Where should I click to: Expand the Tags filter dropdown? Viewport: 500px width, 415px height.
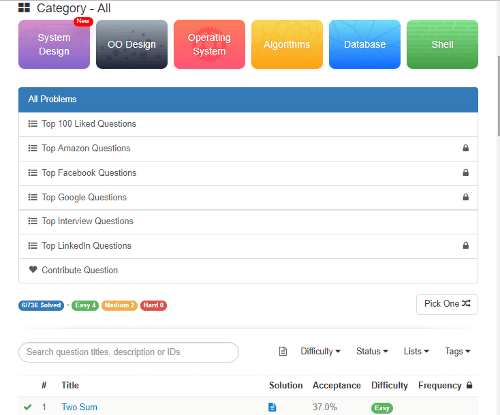click(457, 351)
